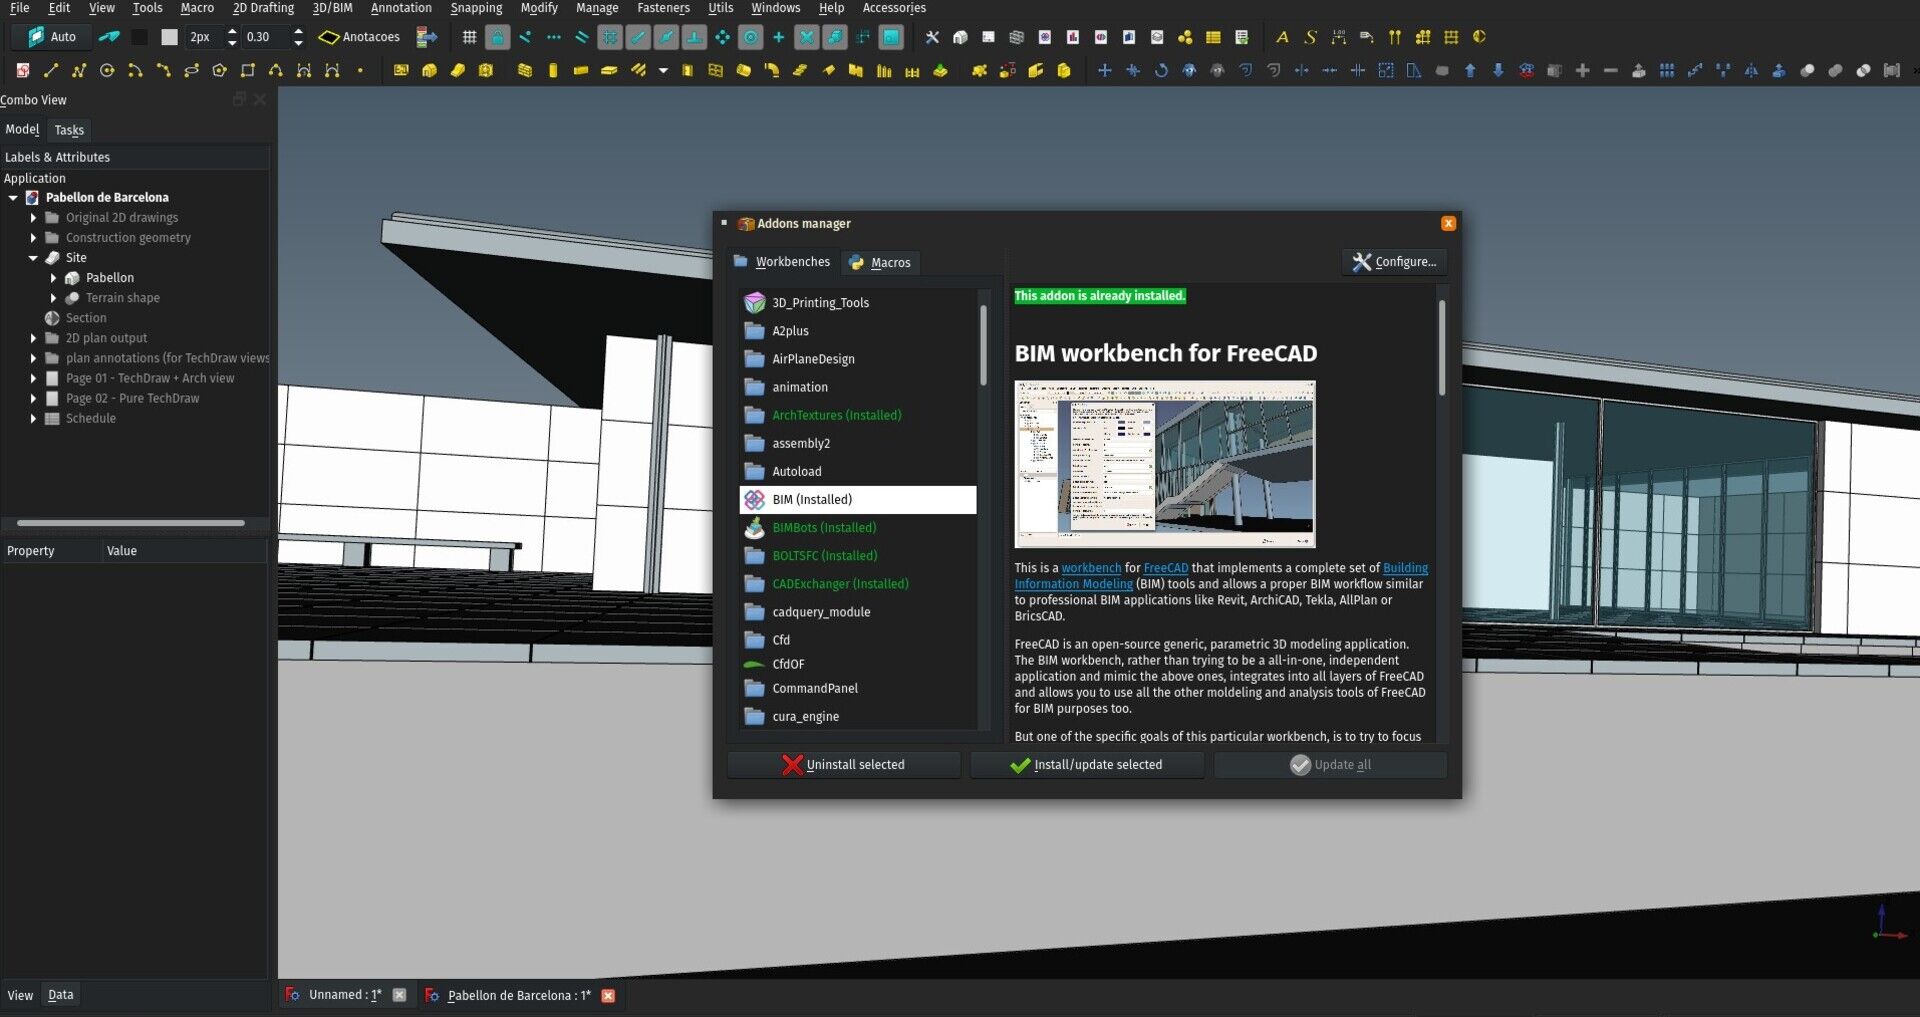Expand the Construction geometry group

[x=33, y=238]
